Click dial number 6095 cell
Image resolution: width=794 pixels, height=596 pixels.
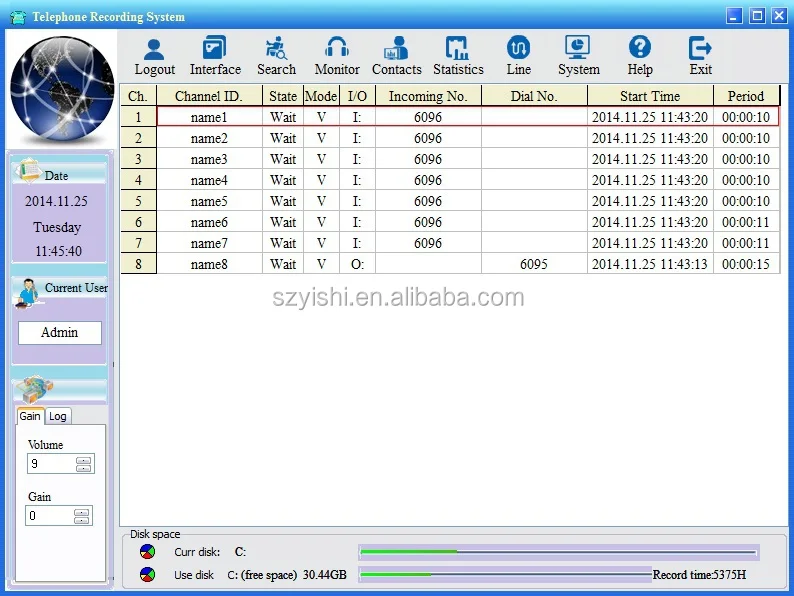point(534,264)
